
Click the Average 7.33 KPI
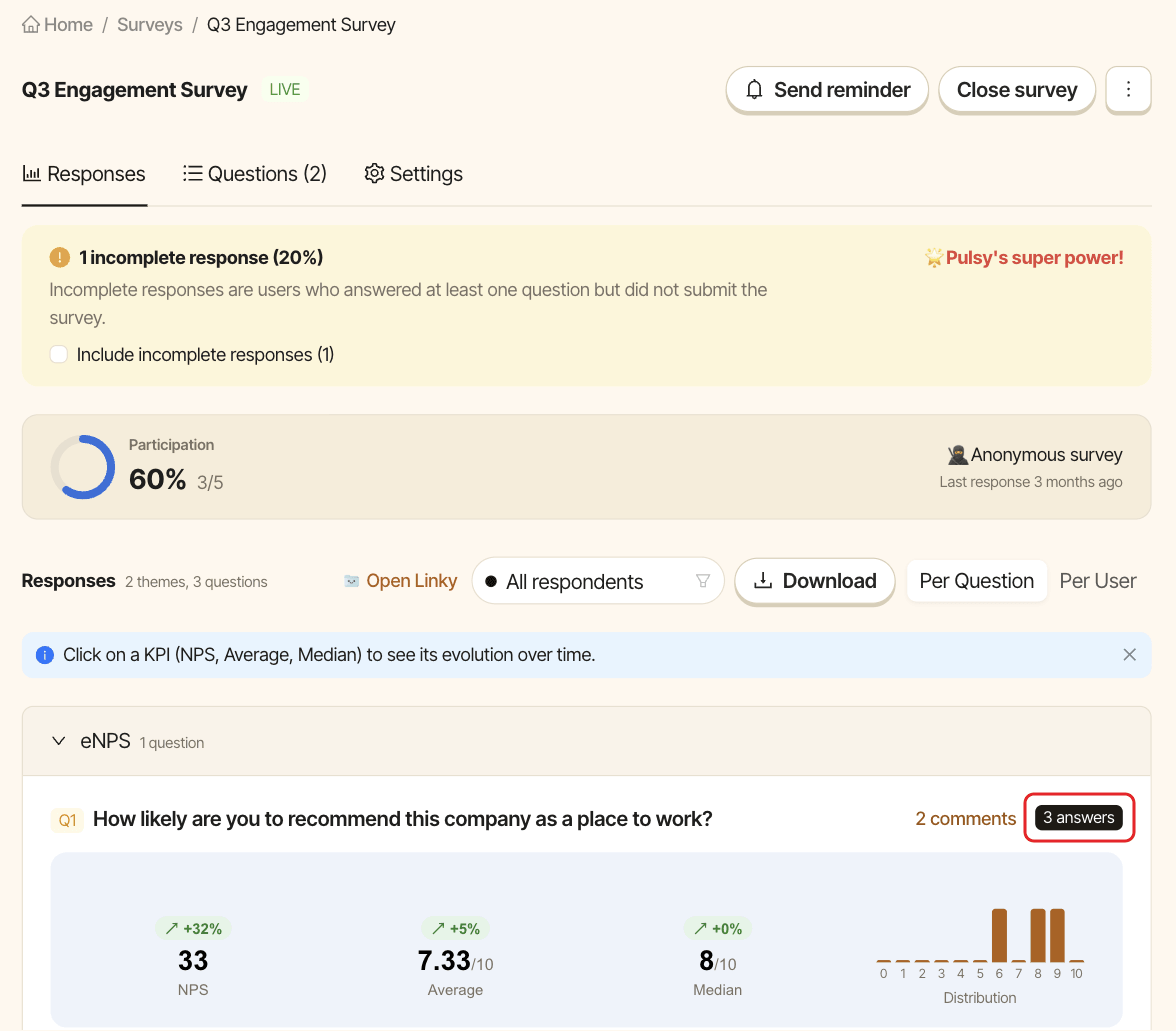455,961
